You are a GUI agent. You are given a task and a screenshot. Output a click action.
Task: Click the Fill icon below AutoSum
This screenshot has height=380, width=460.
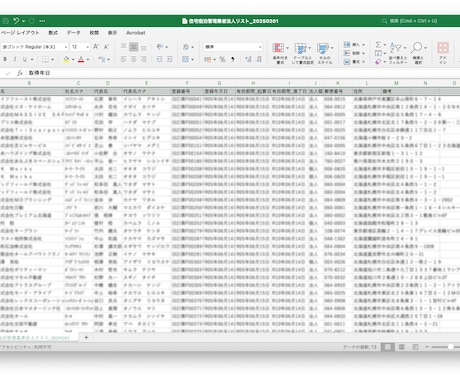pos(378,53)
